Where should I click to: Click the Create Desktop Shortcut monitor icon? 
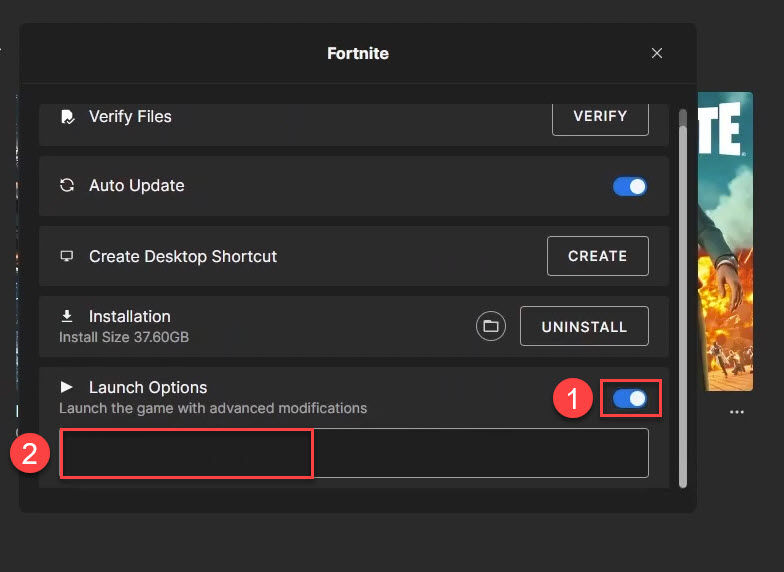point(67,256)
